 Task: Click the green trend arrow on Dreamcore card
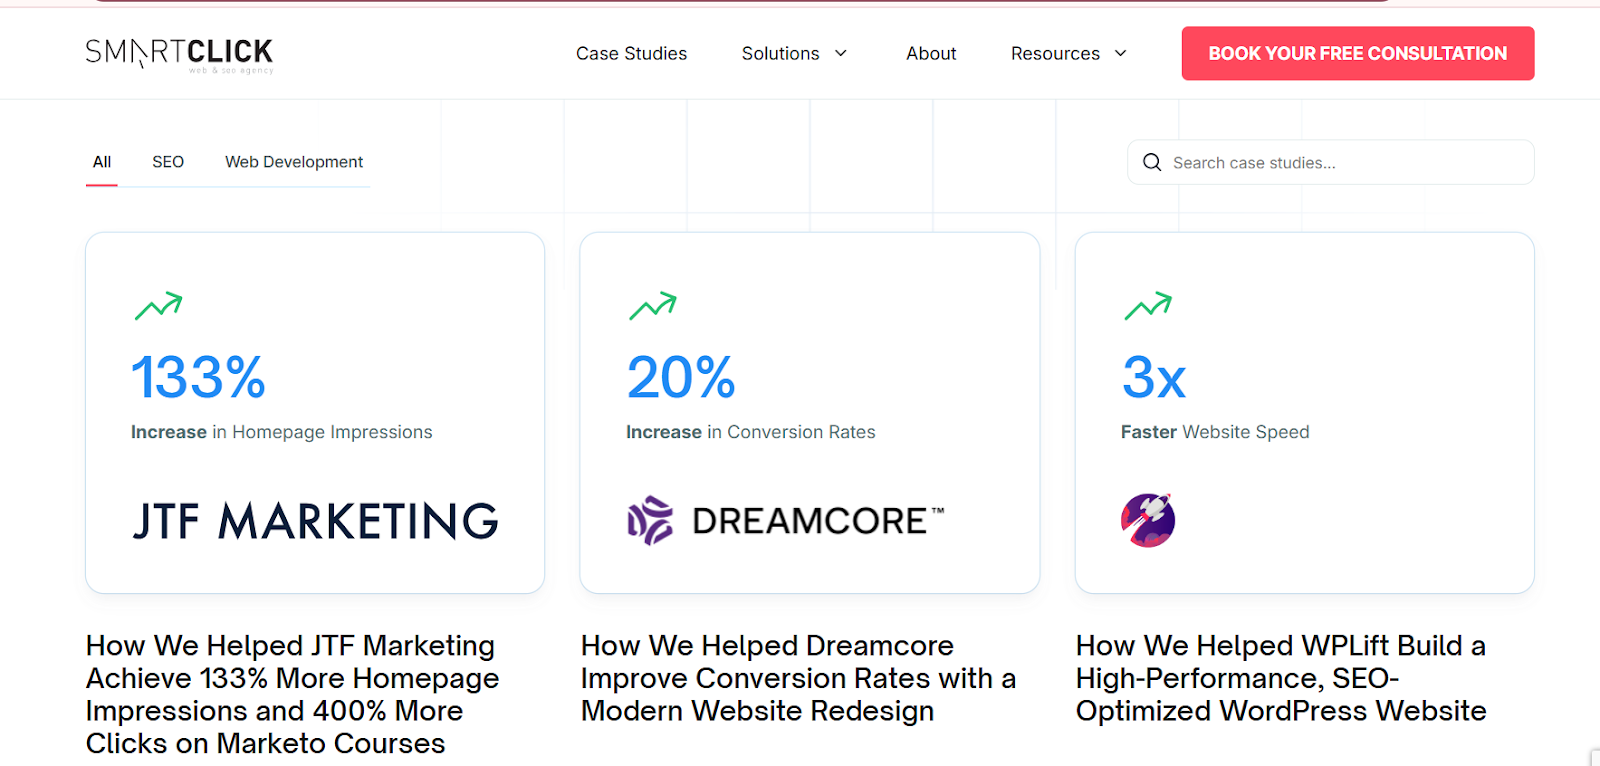pos(654,306)
